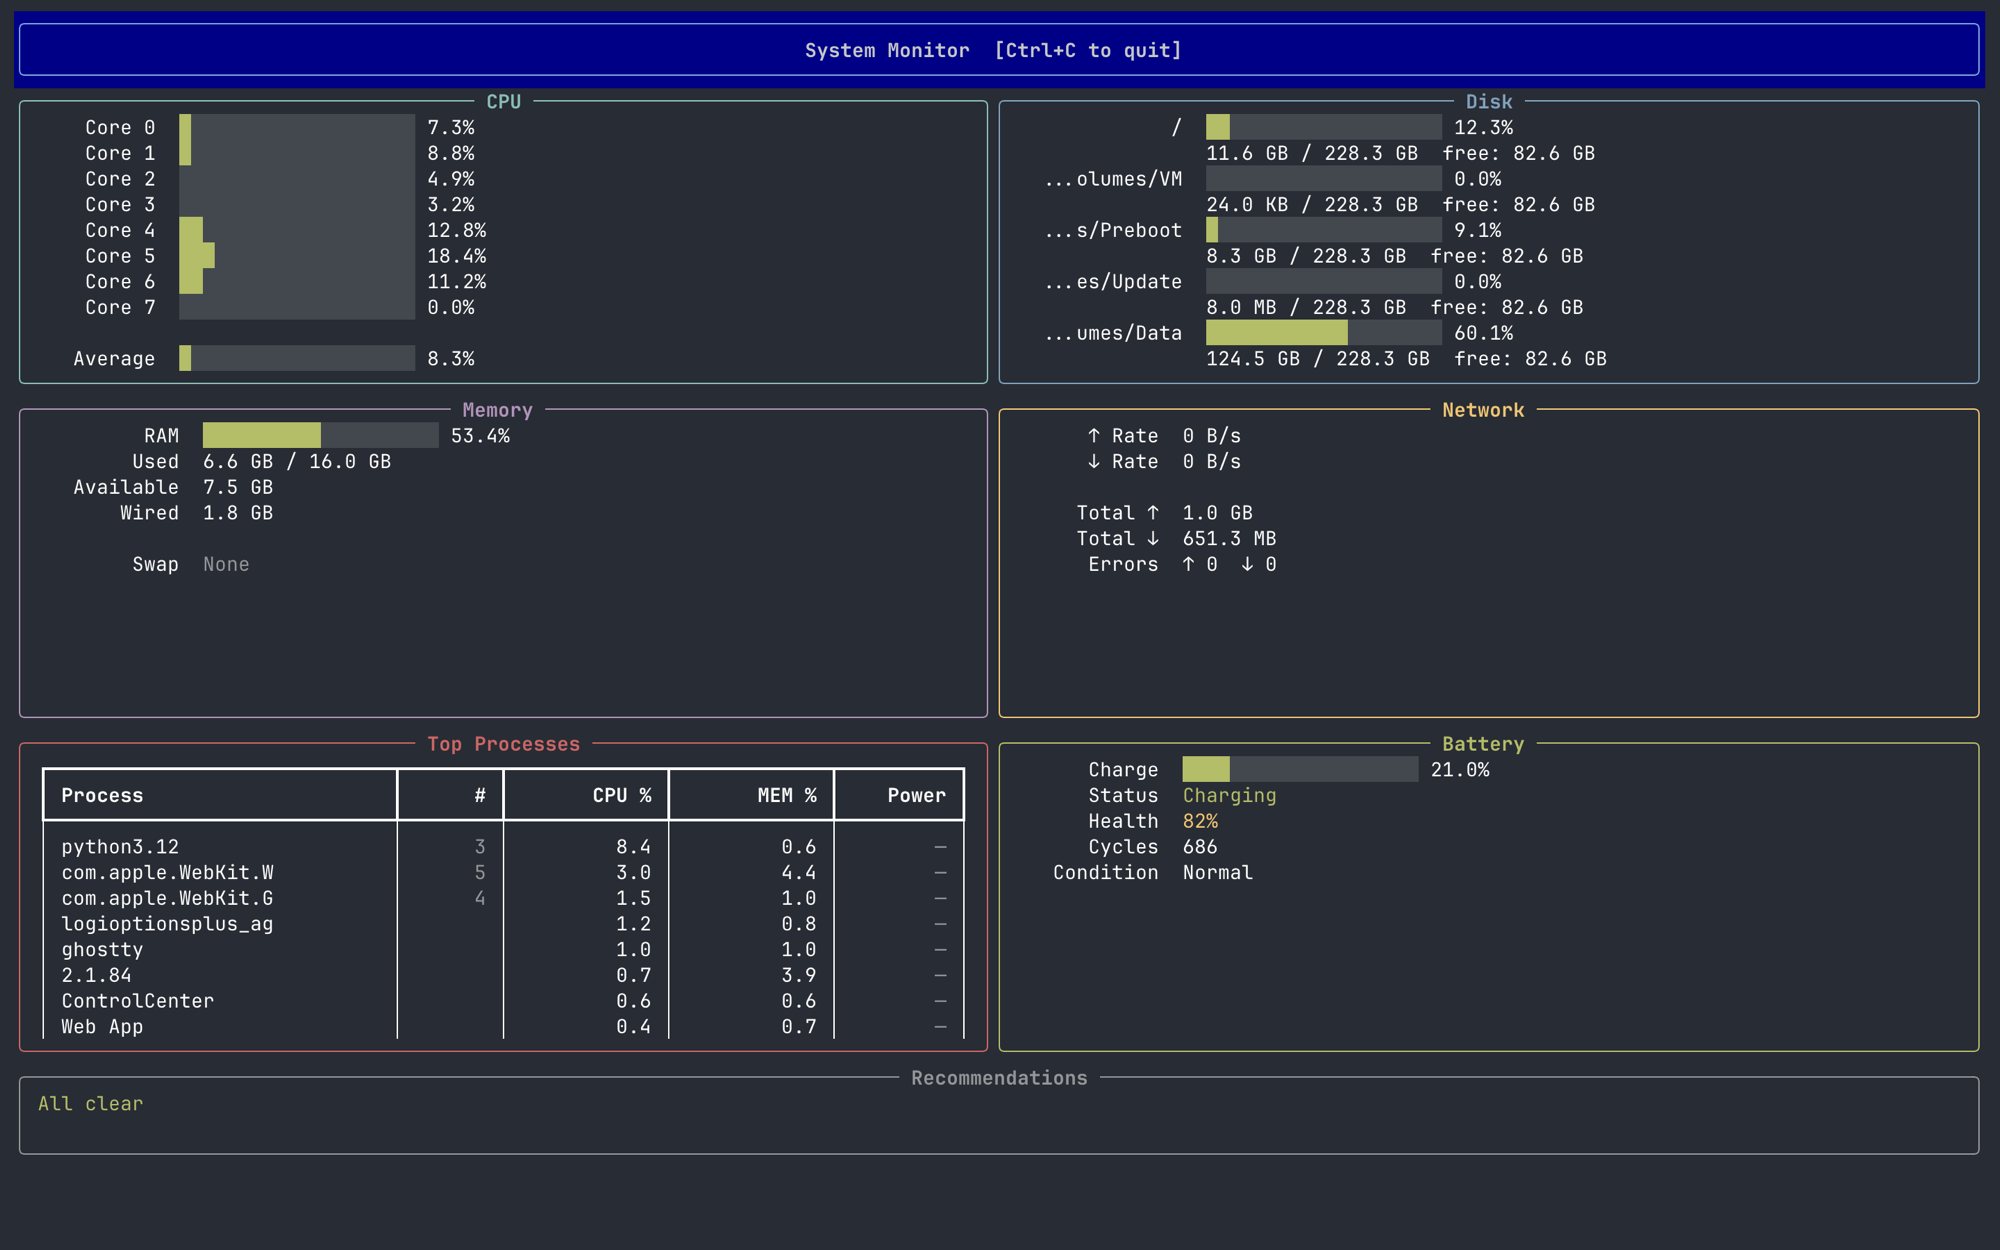Click the root disk usage bar
This screenshot has width=2000, height=1250.
click(1324, 127)
